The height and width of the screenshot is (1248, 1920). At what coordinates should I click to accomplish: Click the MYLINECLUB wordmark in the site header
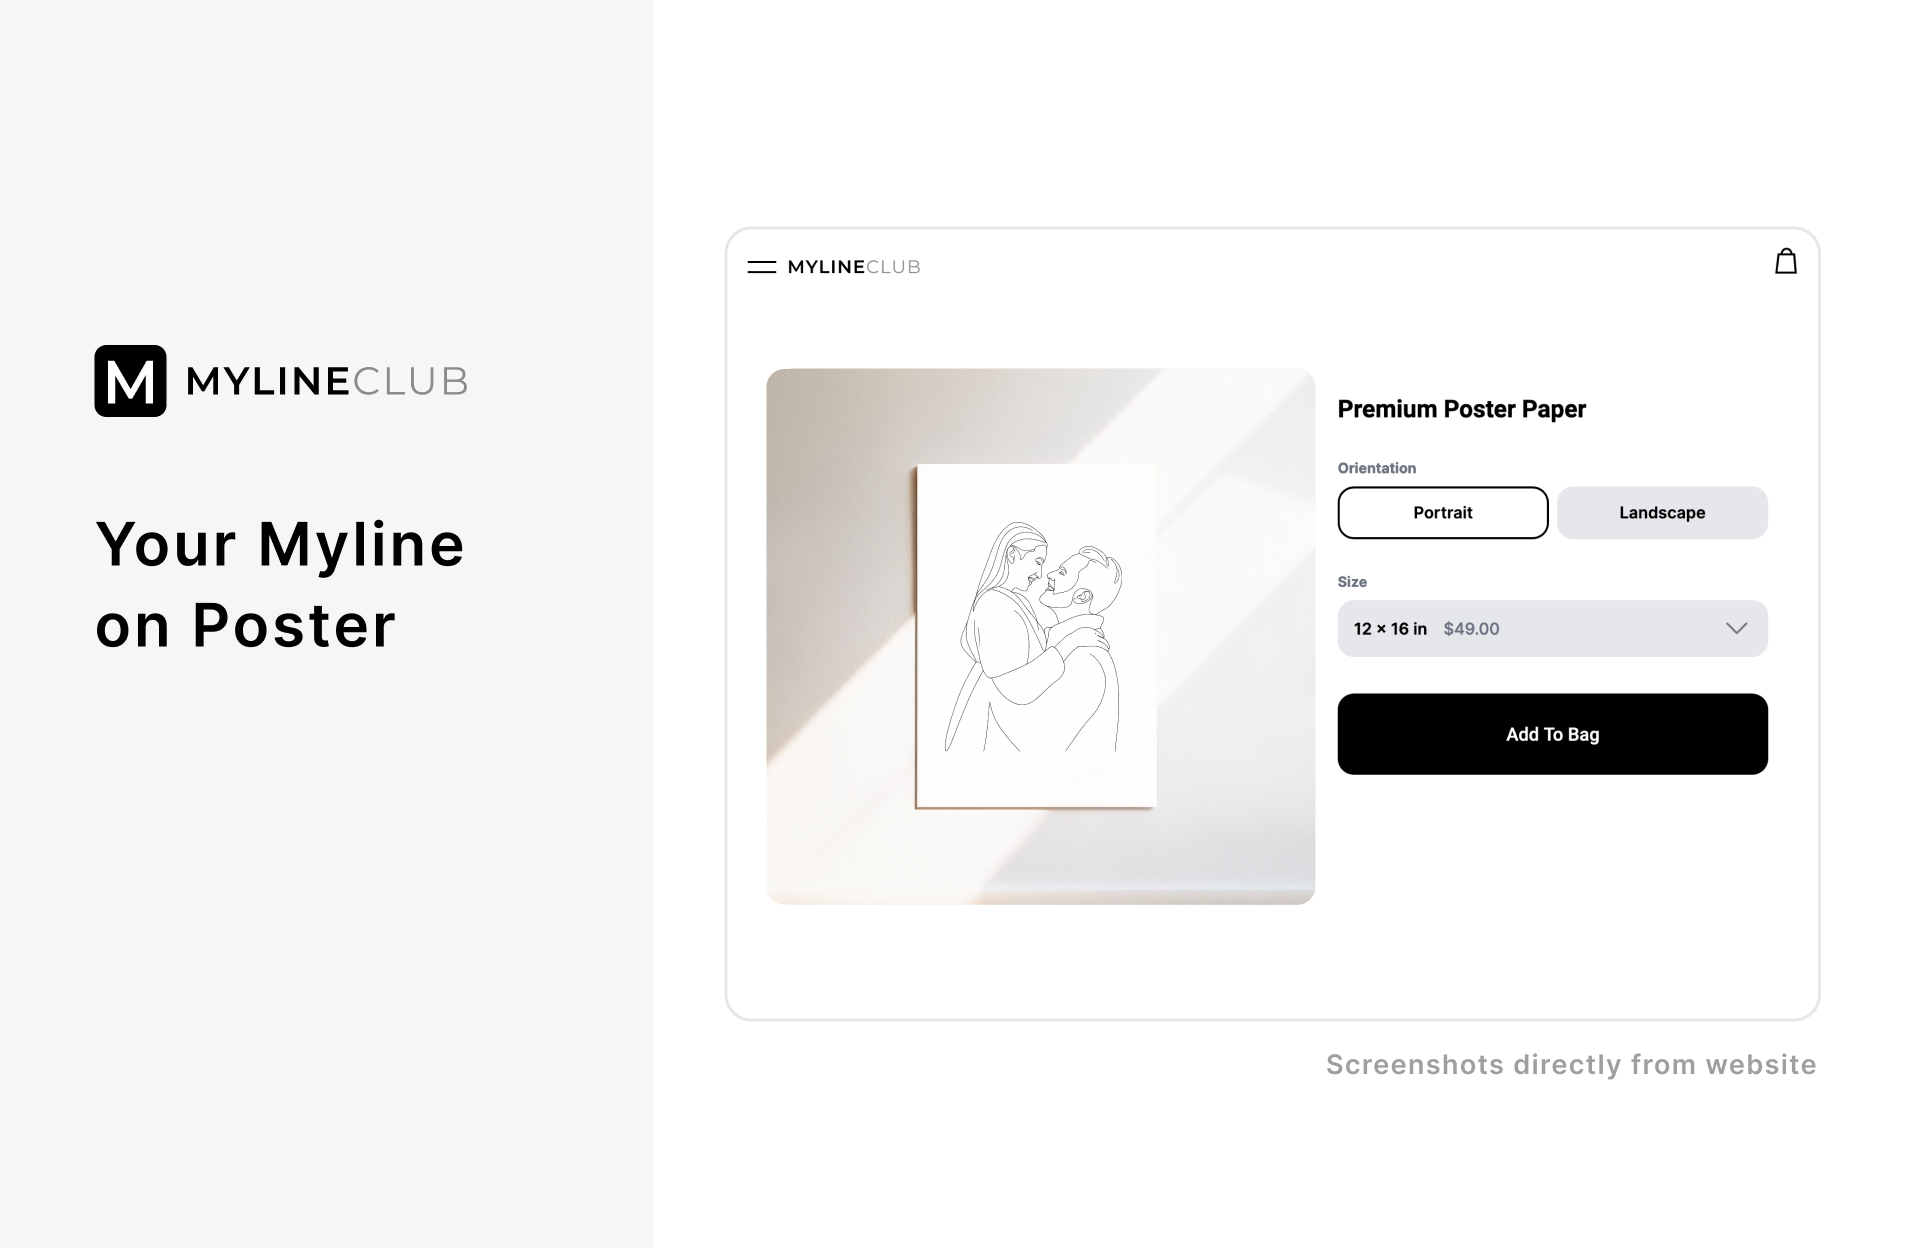coord(853,267)
